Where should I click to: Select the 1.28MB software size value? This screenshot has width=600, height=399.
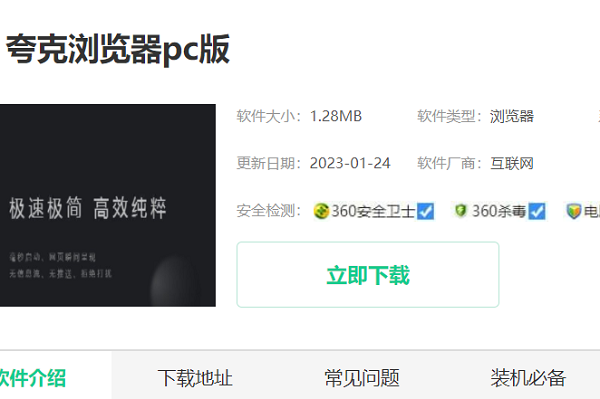tap(336, 116)
